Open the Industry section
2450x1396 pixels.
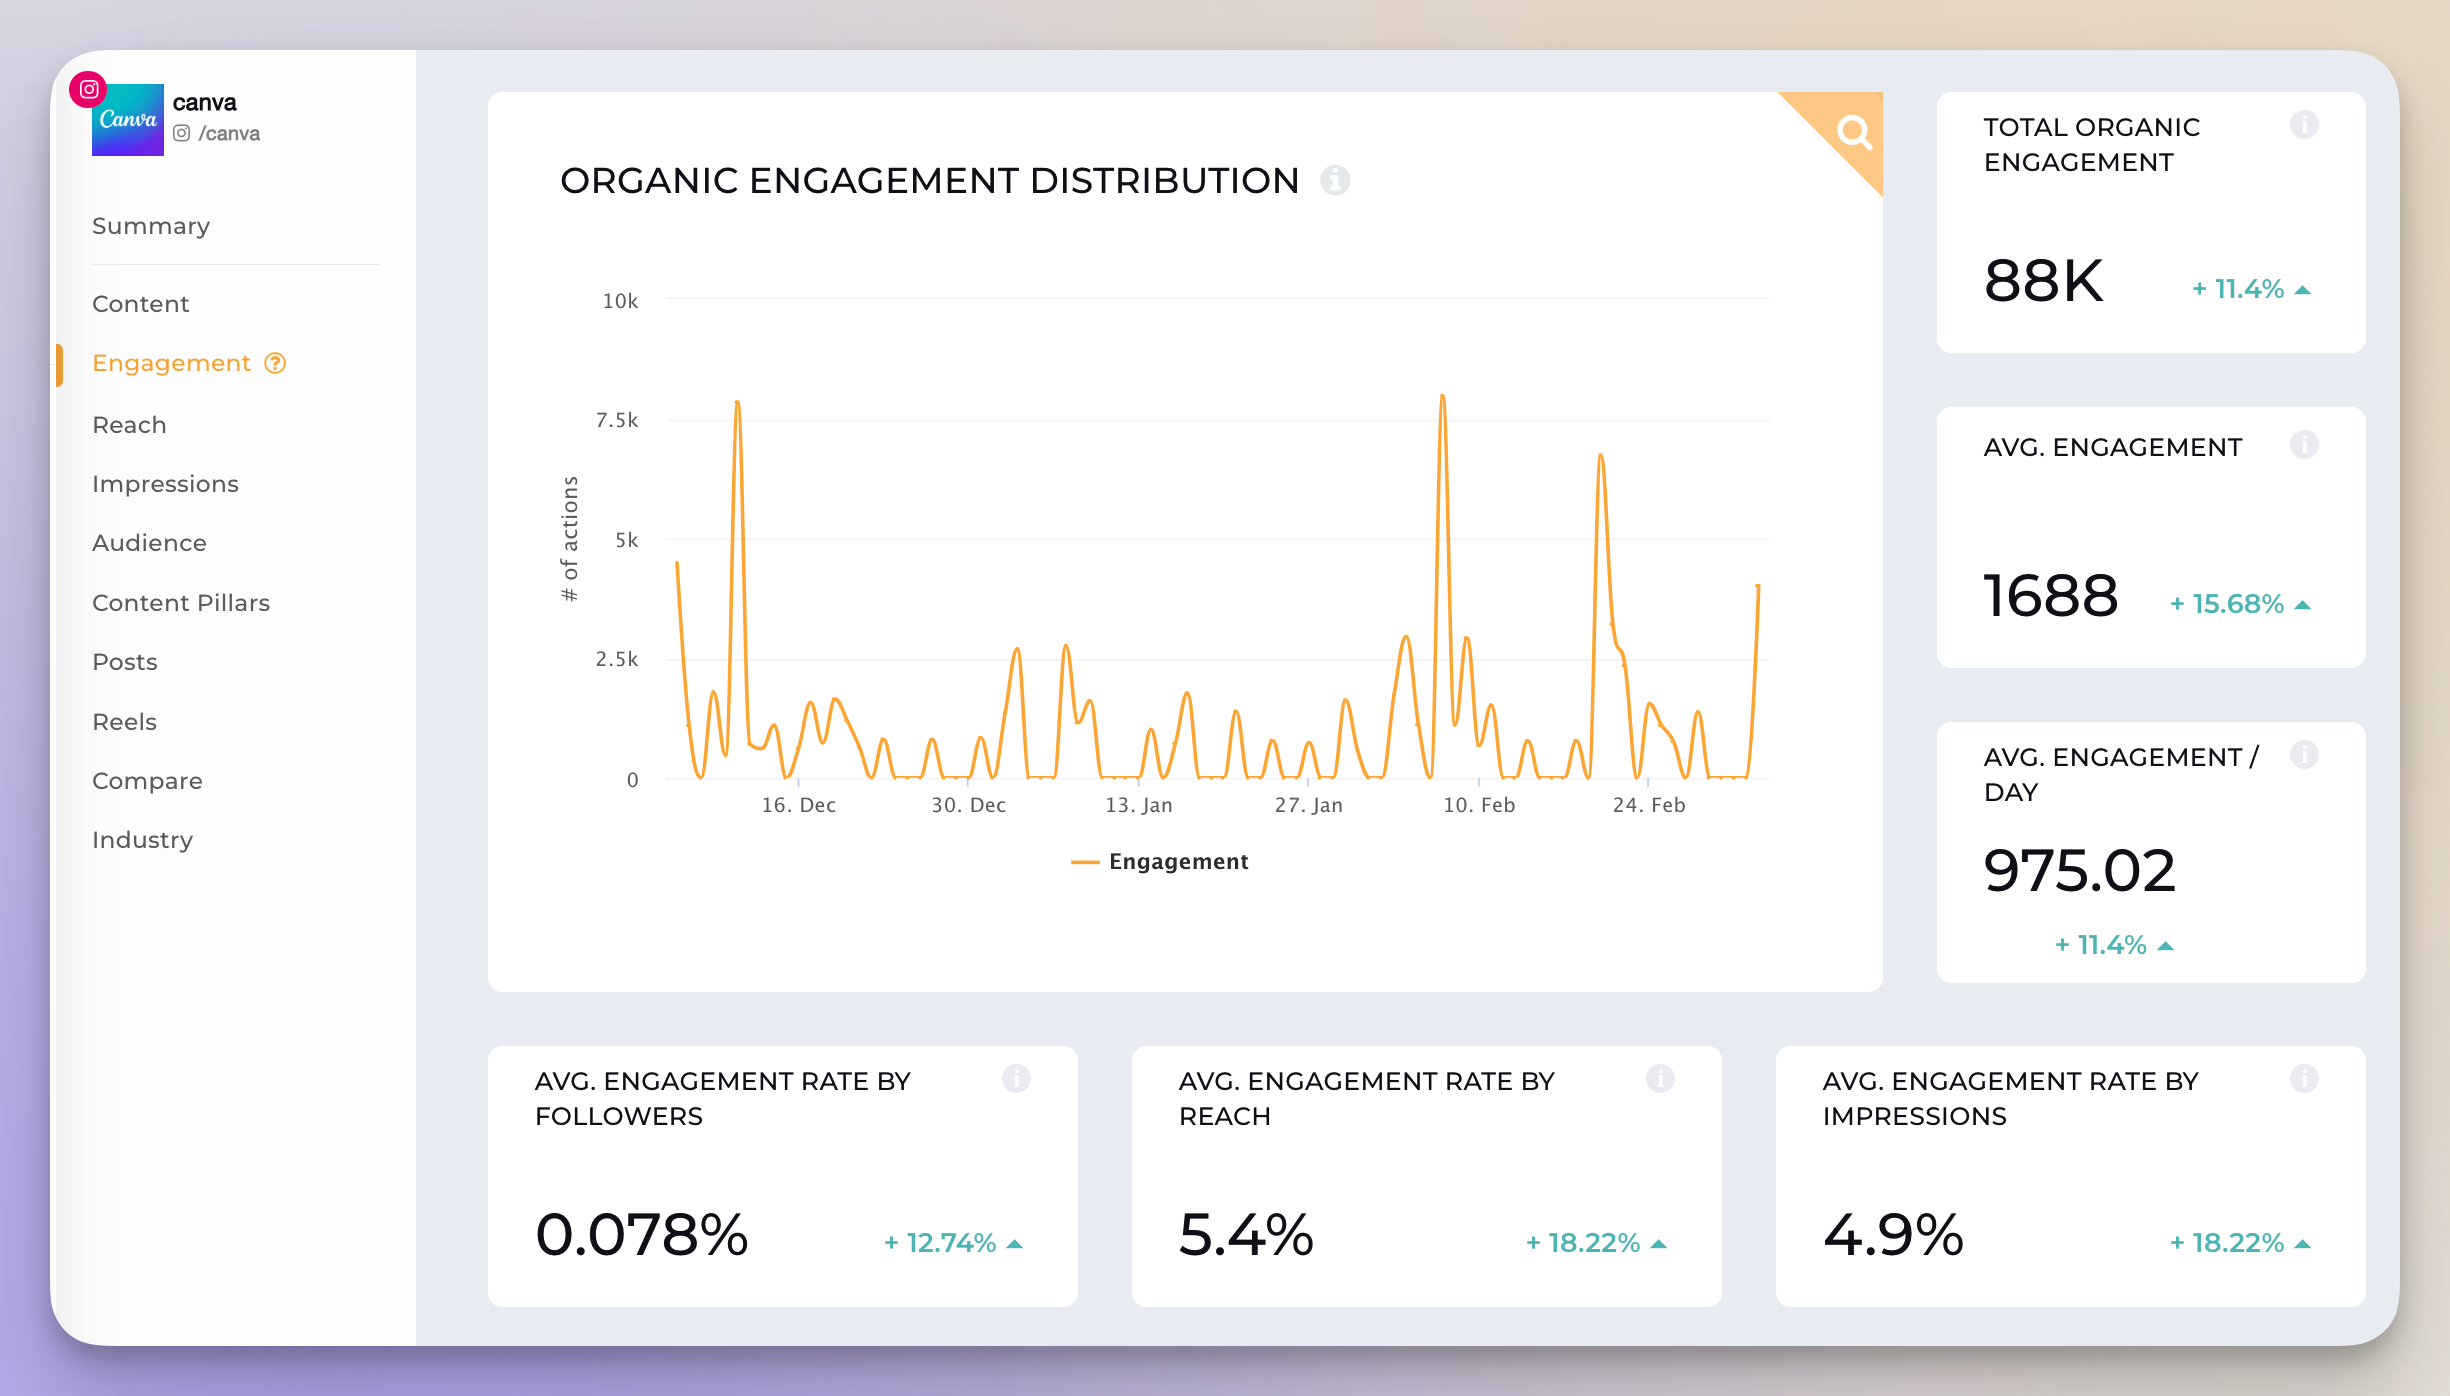(x=142, y=840)
